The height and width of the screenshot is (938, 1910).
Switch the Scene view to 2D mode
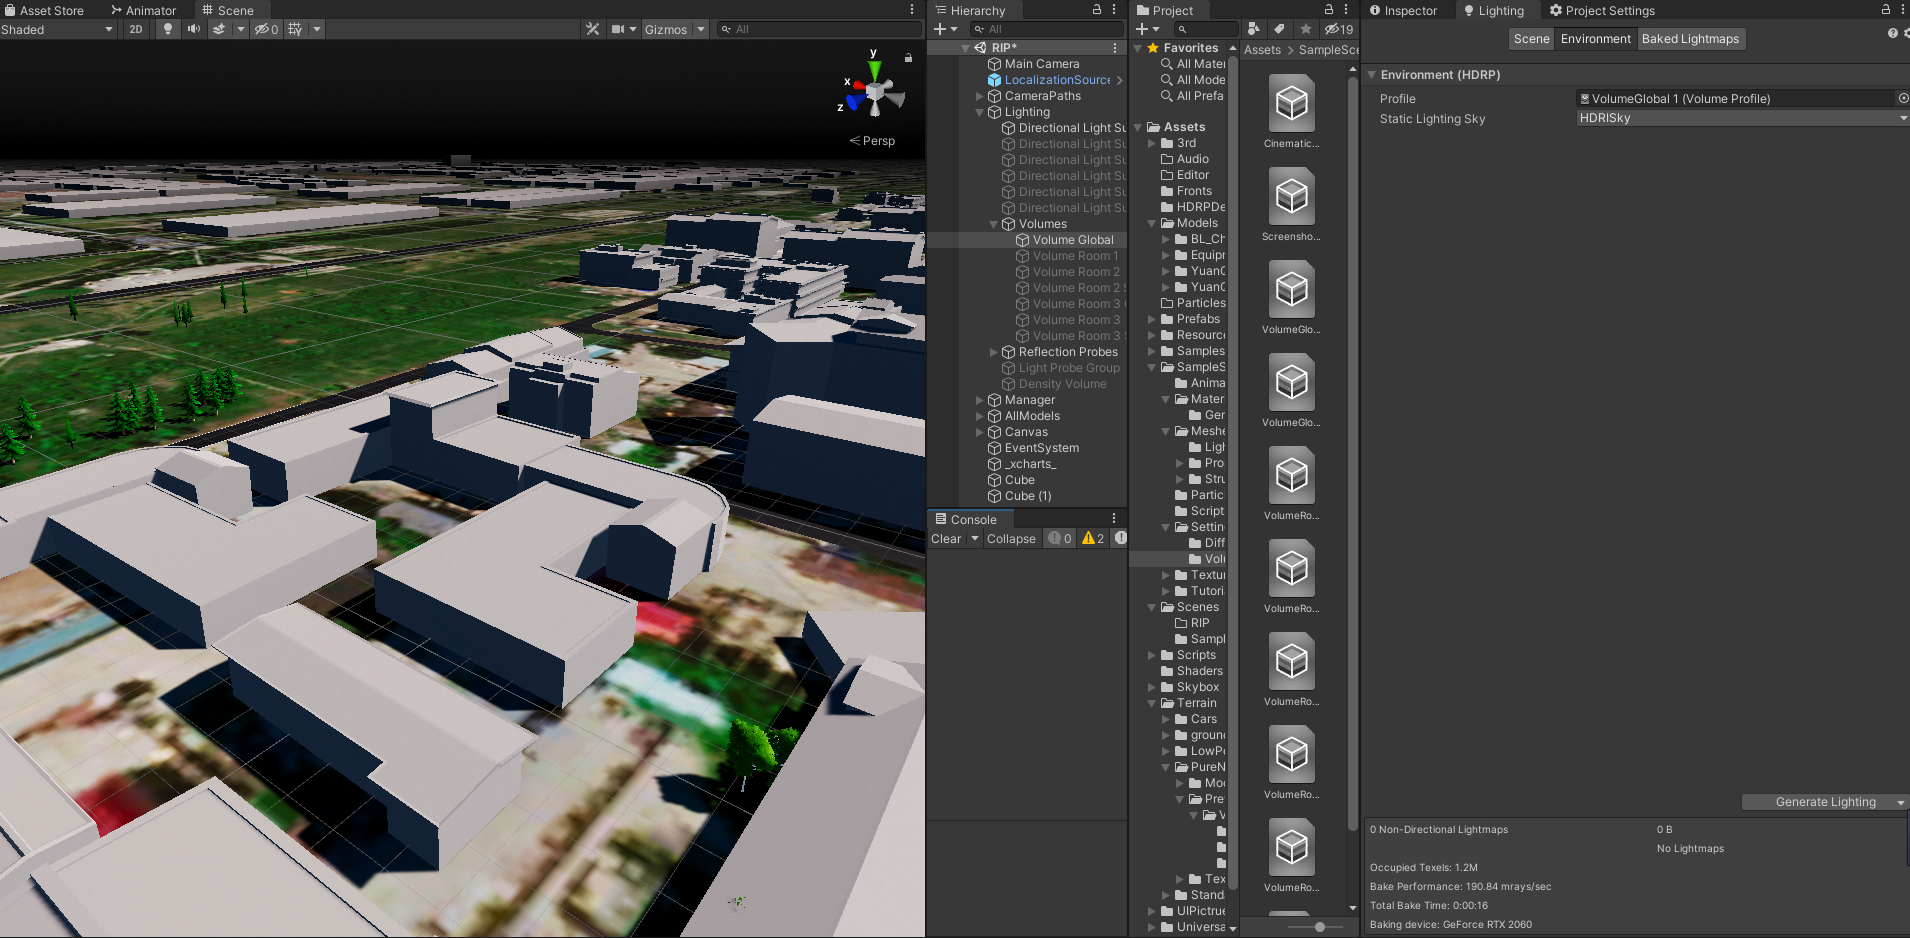click(135, 29)
